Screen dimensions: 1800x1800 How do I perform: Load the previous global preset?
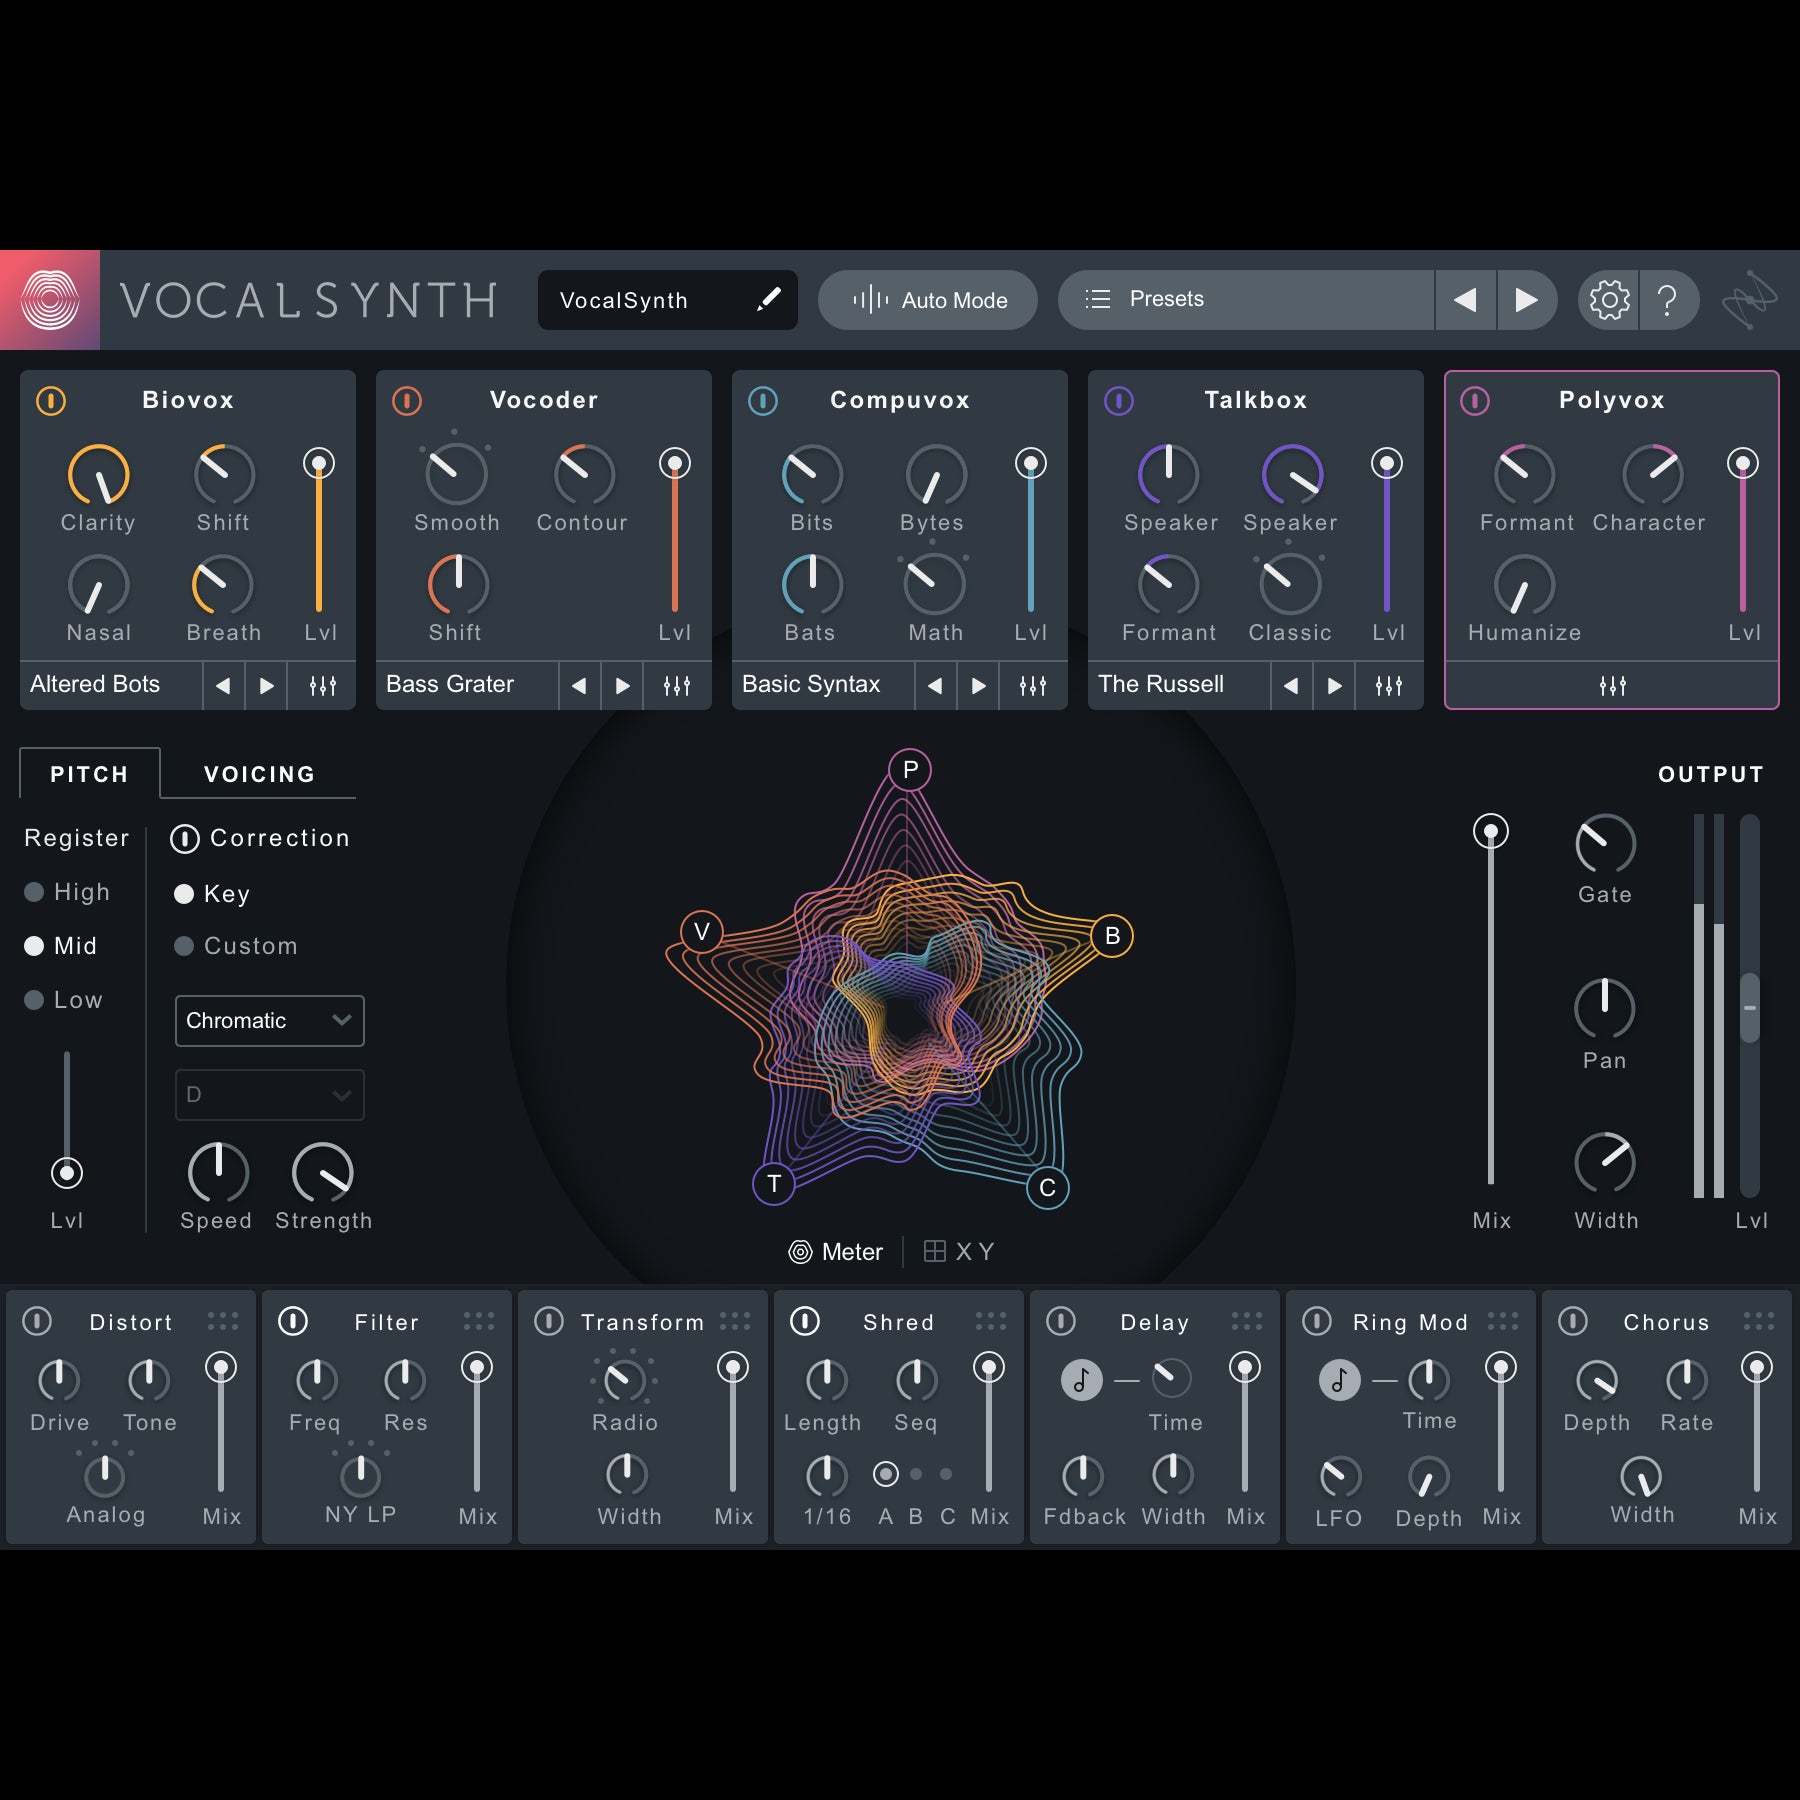pos(1466,300)
